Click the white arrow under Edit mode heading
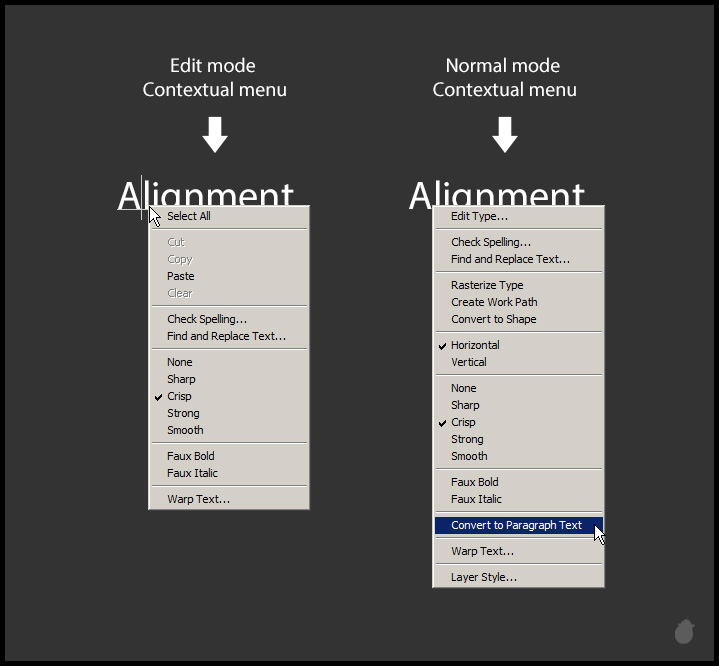719x666 pixels. (215, 135)
